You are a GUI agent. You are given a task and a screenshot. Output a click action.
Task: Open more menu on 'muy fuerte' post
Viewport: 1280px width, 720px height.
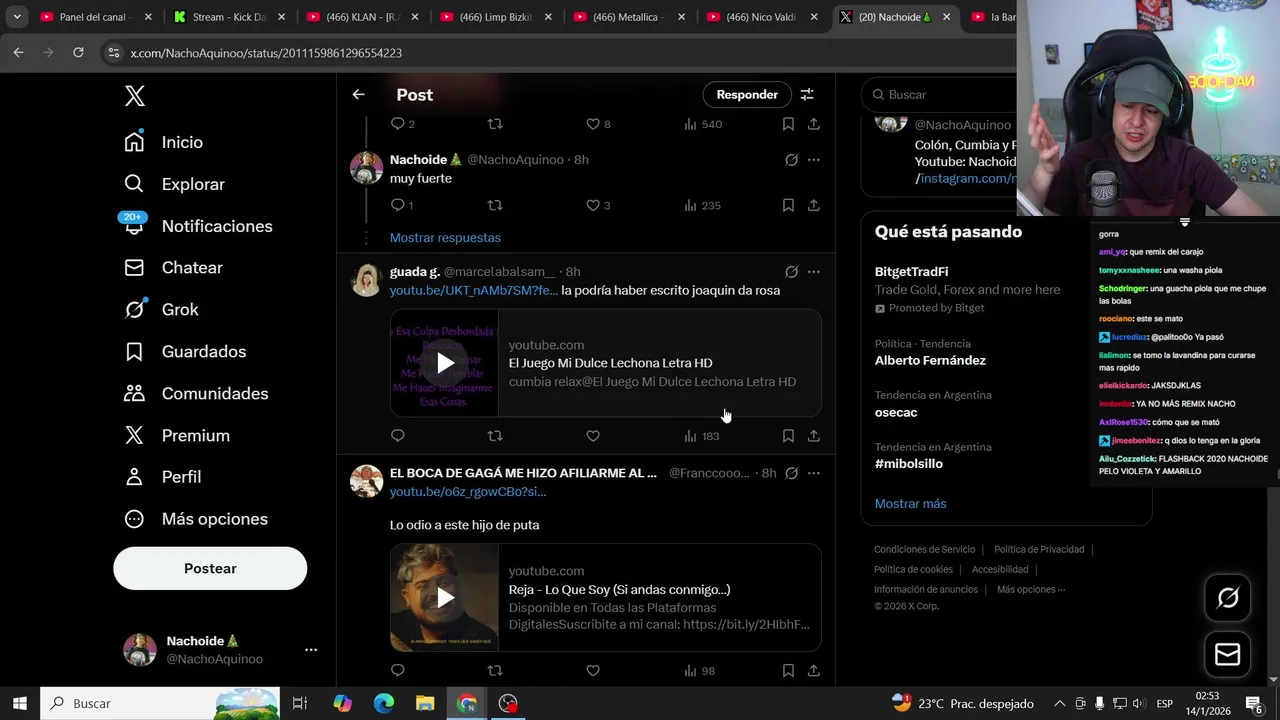(814, 160)
